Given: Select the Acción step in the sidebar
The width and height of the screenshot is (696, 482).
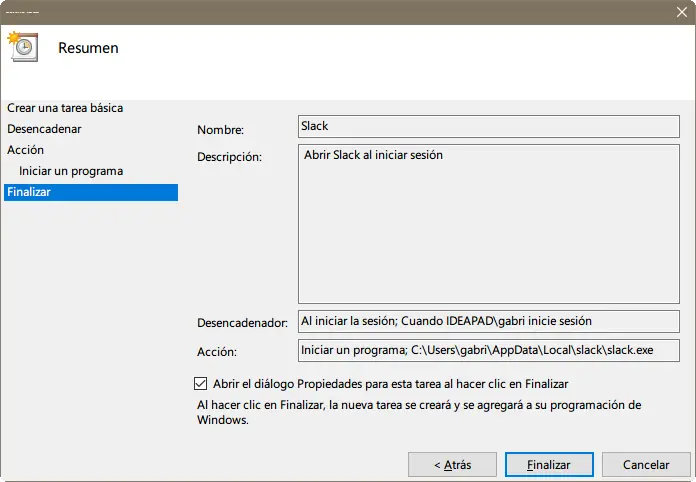Looking at the screenshot, I should pyautogui.click(x=25, y=150).
